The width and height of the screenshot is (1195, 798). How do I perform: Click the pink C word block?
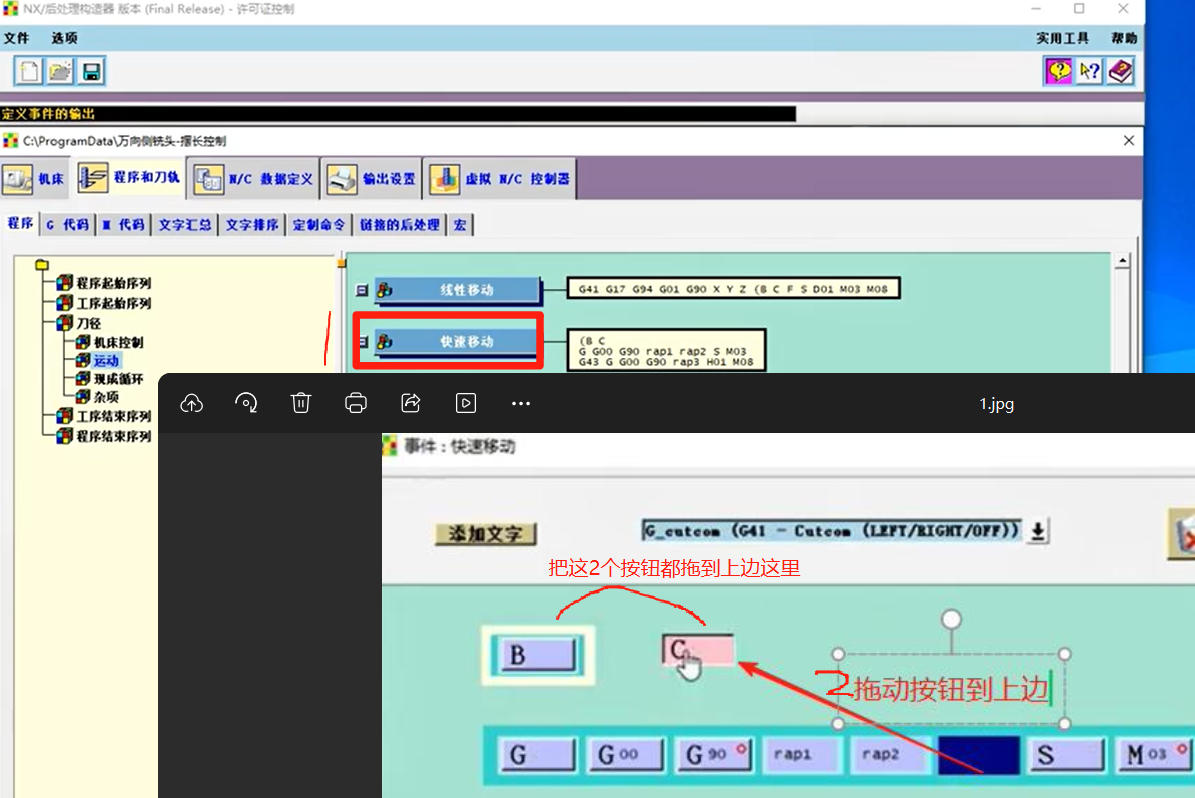698,650
